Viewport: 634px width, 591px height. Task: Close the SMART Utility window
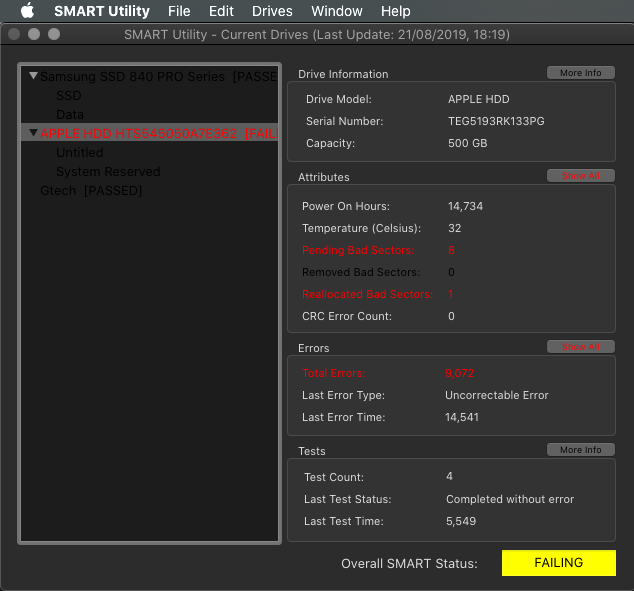pos(14,34)
